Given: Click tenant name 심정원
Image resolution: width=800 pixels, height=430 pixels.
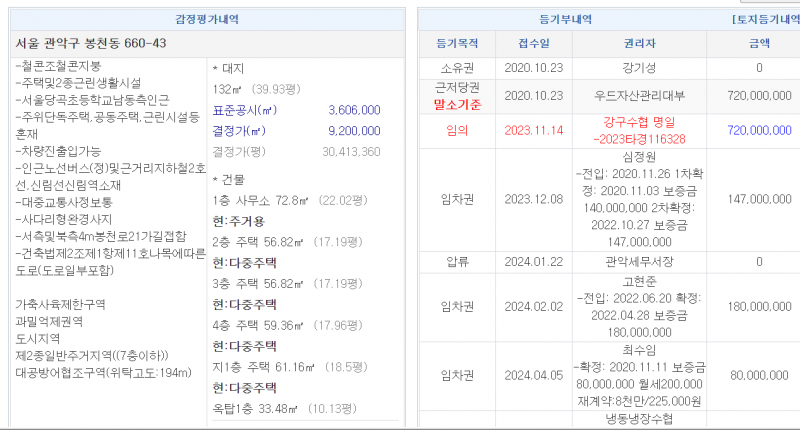Looking at the screenshot, I should [638, 160].
